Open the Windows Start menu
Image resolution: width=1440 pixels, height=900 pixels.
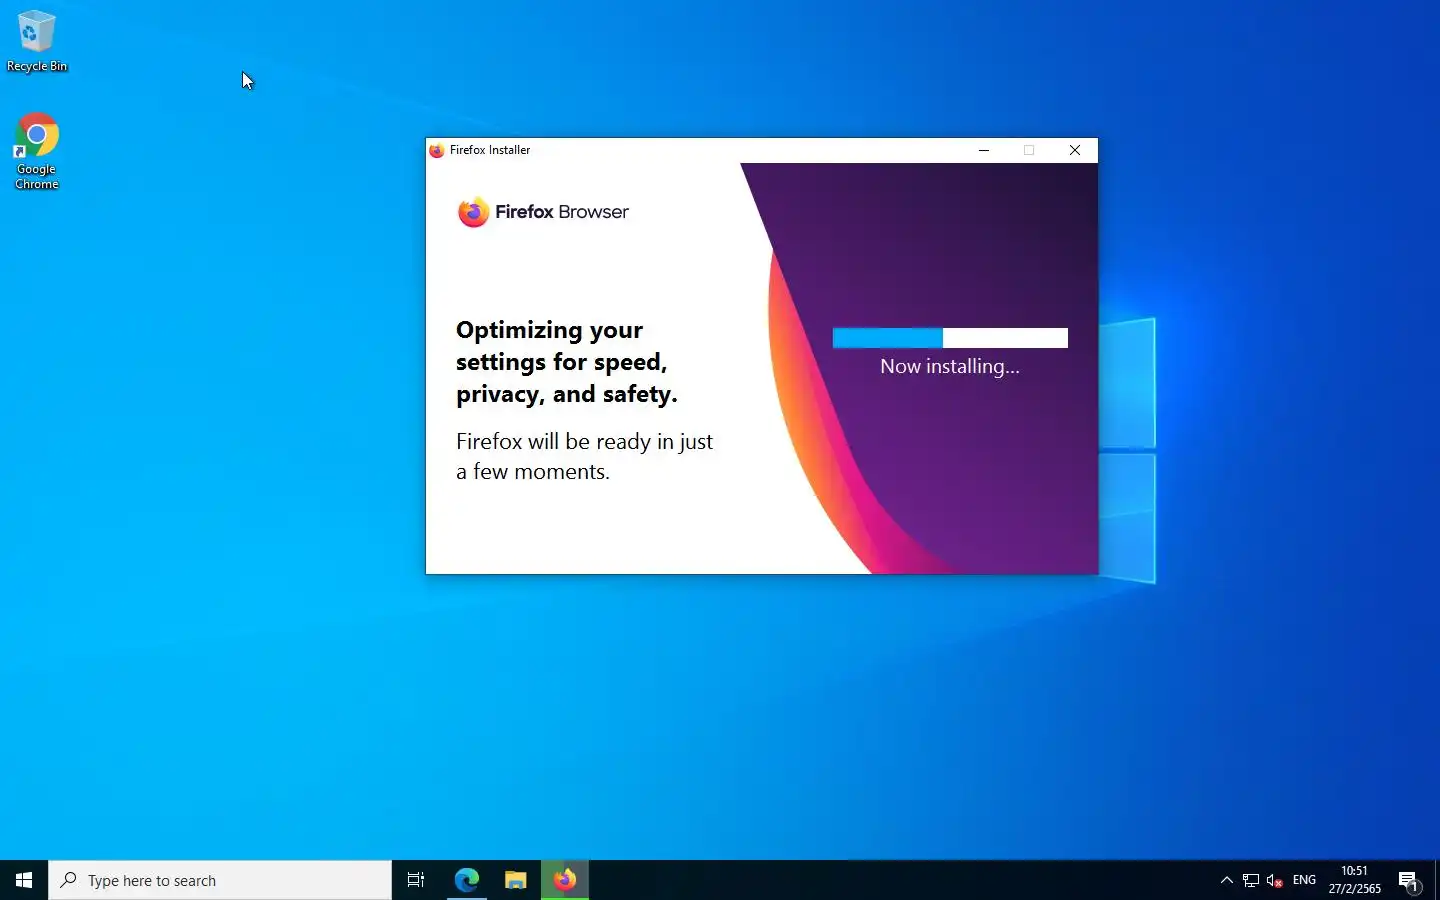click(24, 880)
